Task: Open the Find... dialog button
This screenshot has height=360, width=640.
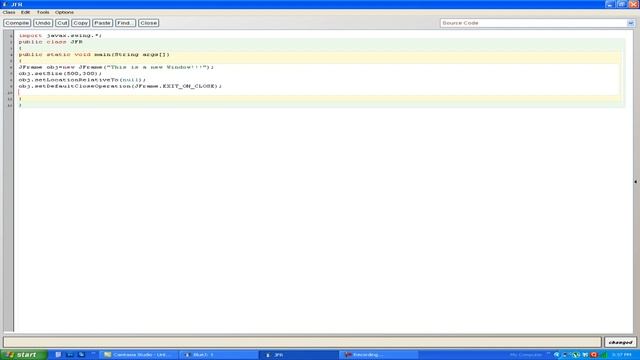Action: click(x=125, y=23)
